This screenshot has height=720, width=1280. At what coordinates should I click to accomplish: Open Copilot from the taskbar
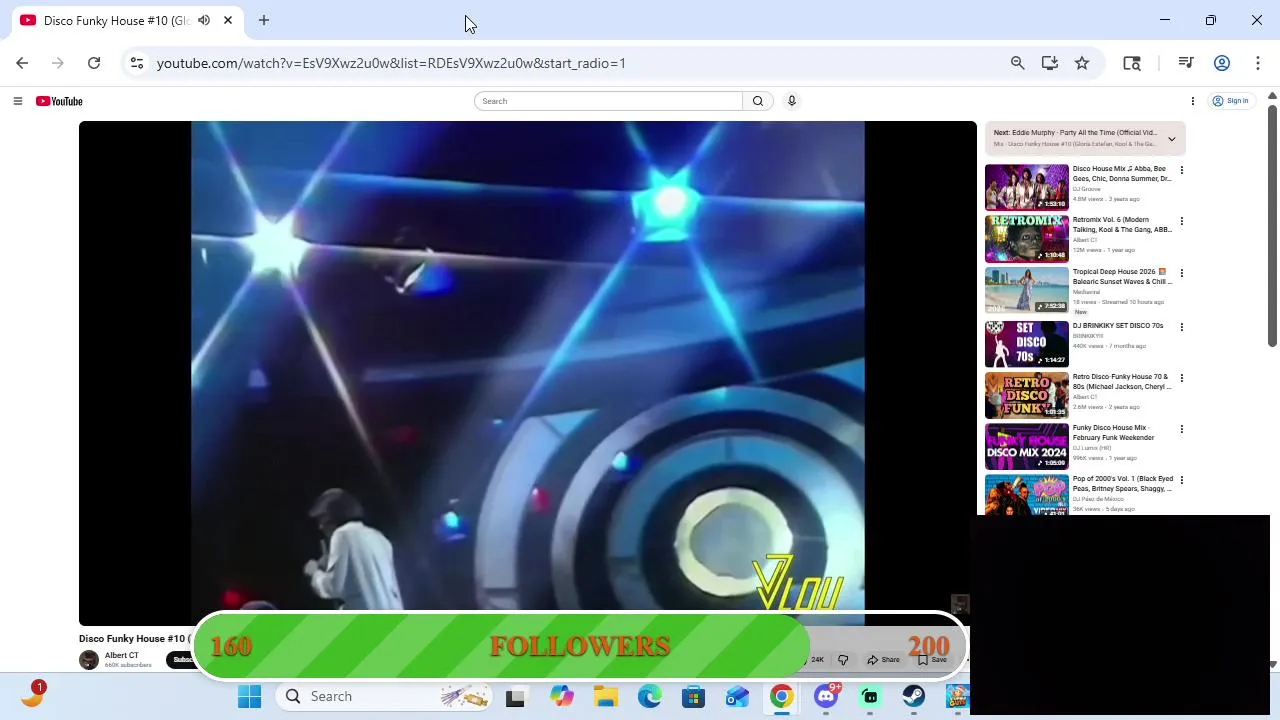pos(561,697)
